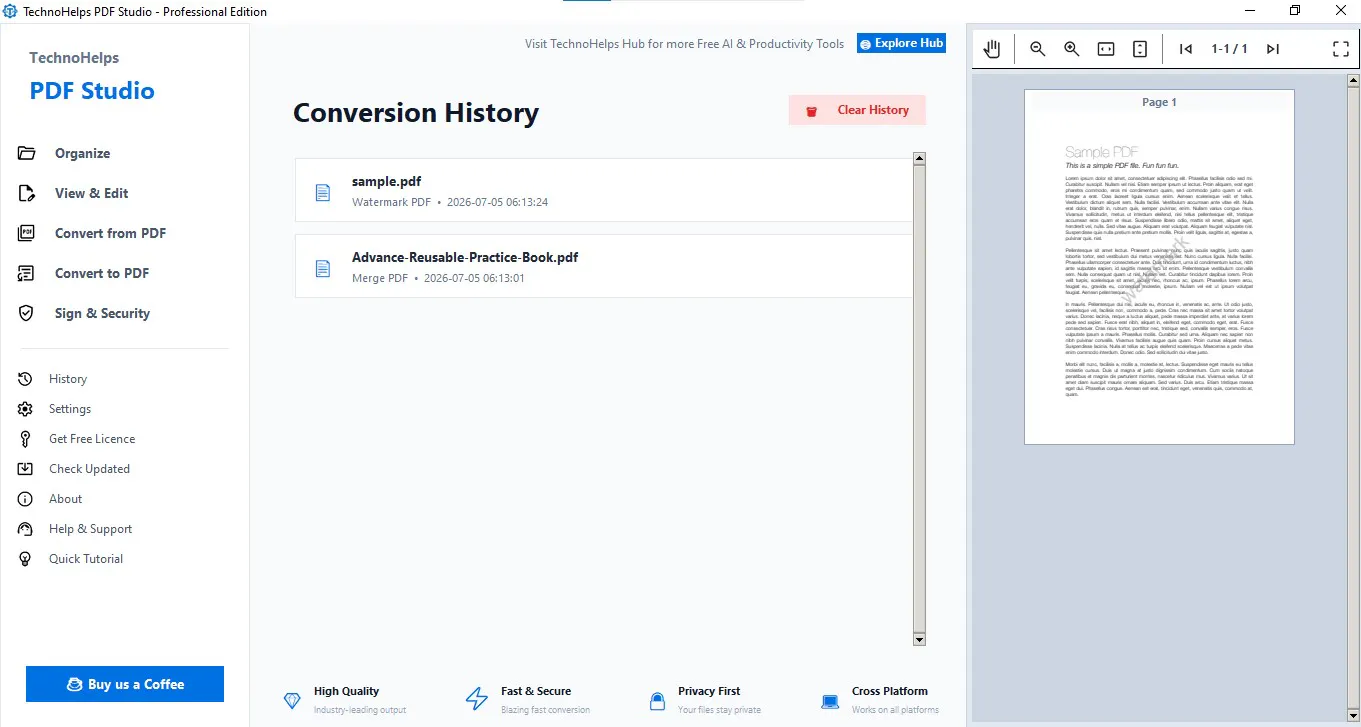Click the Fast & Secure lightning icon
The width and height of the screenshot is (1361, 727).
[x=477, y=699]
